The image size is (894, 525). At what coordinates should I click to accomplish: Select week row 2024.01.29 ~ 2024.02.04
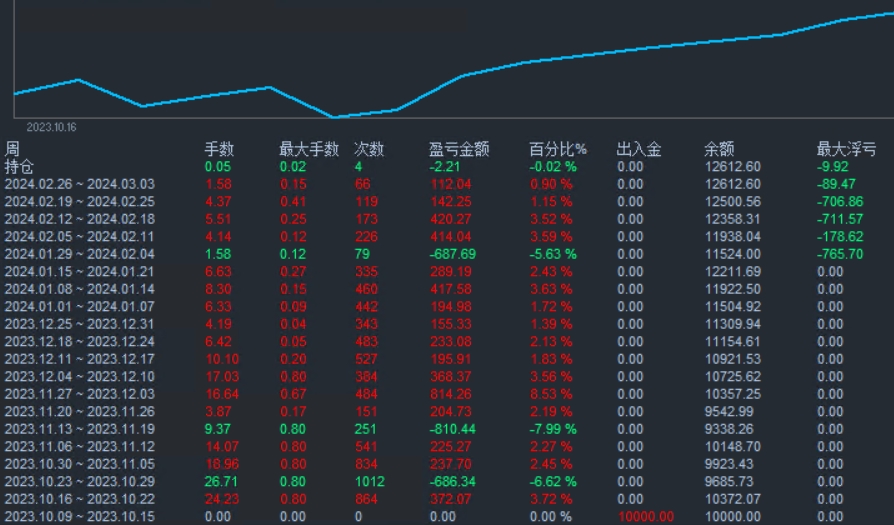80,254
